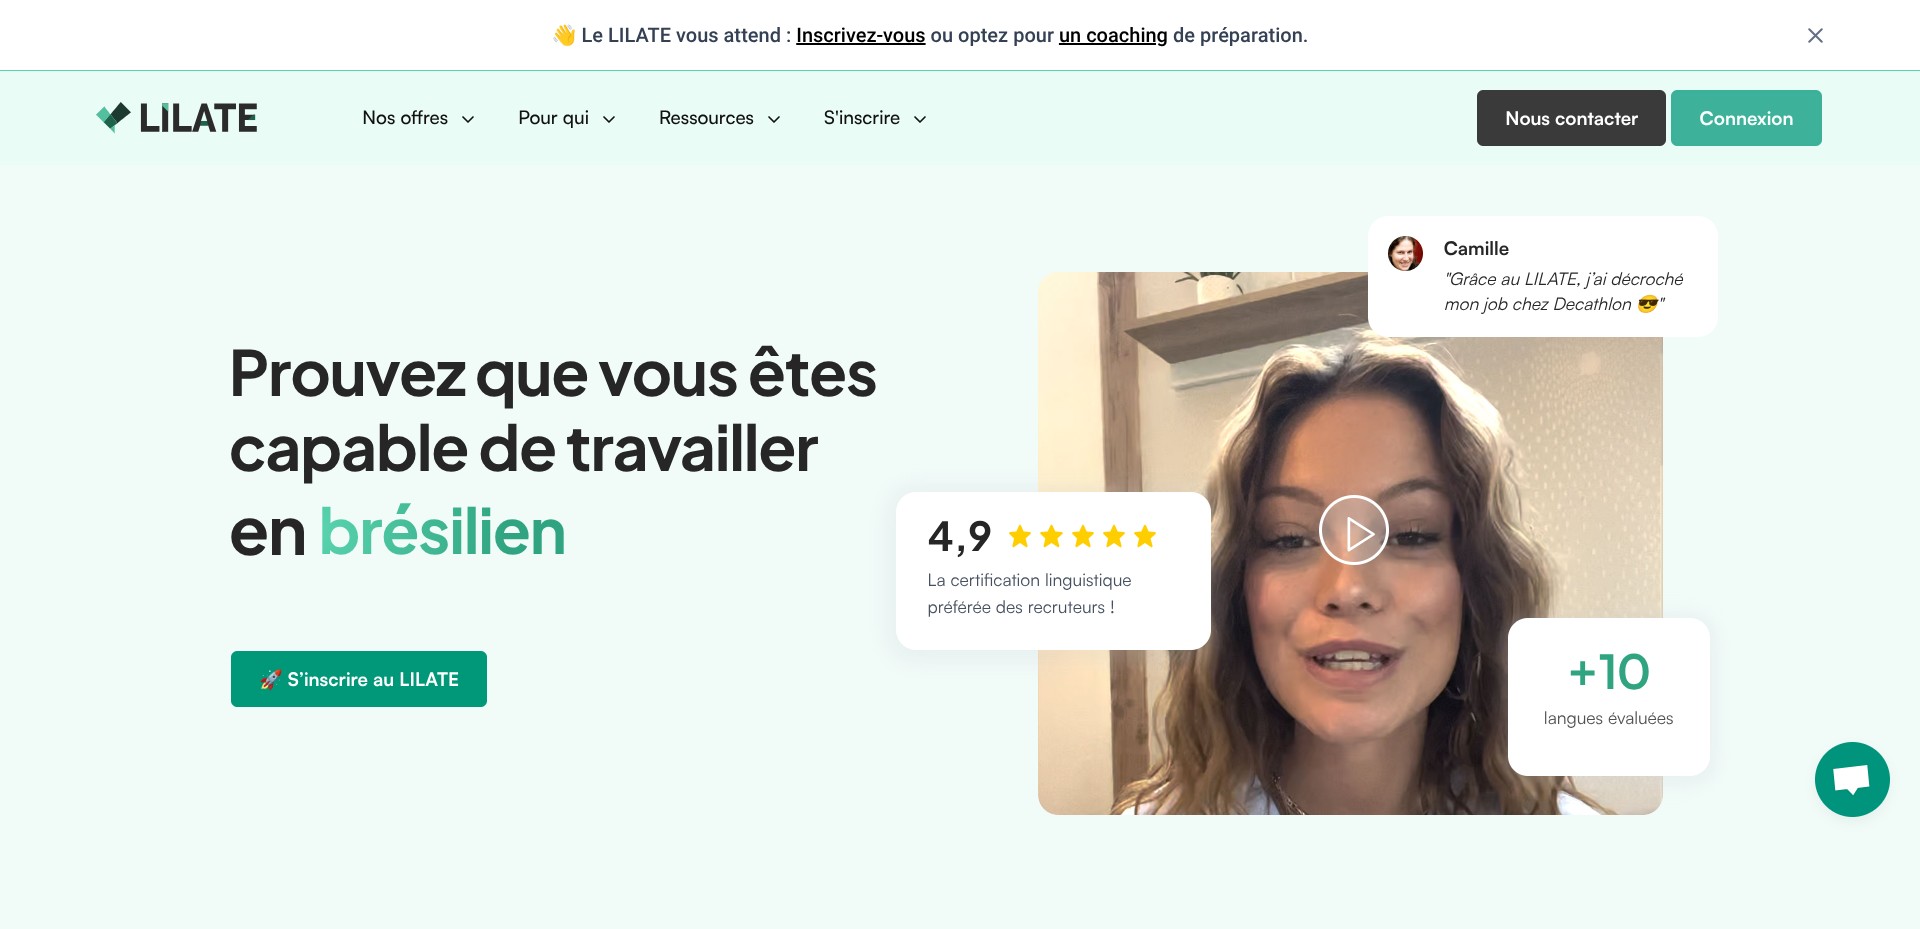Click the waving hand emoji in banner
This screenshot has height=929, width=1920.
tap(564, 35)
